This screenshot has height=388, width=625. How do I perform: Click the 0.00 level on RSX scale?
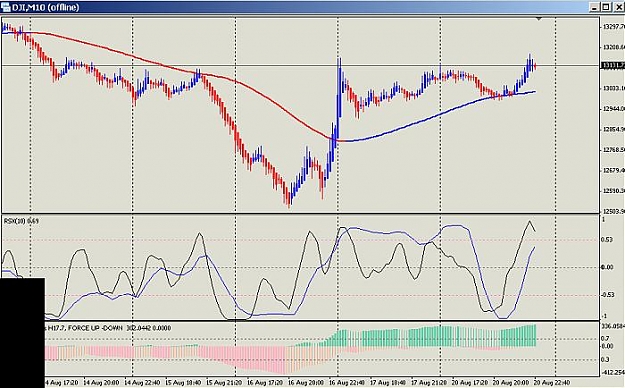point(607,267)
